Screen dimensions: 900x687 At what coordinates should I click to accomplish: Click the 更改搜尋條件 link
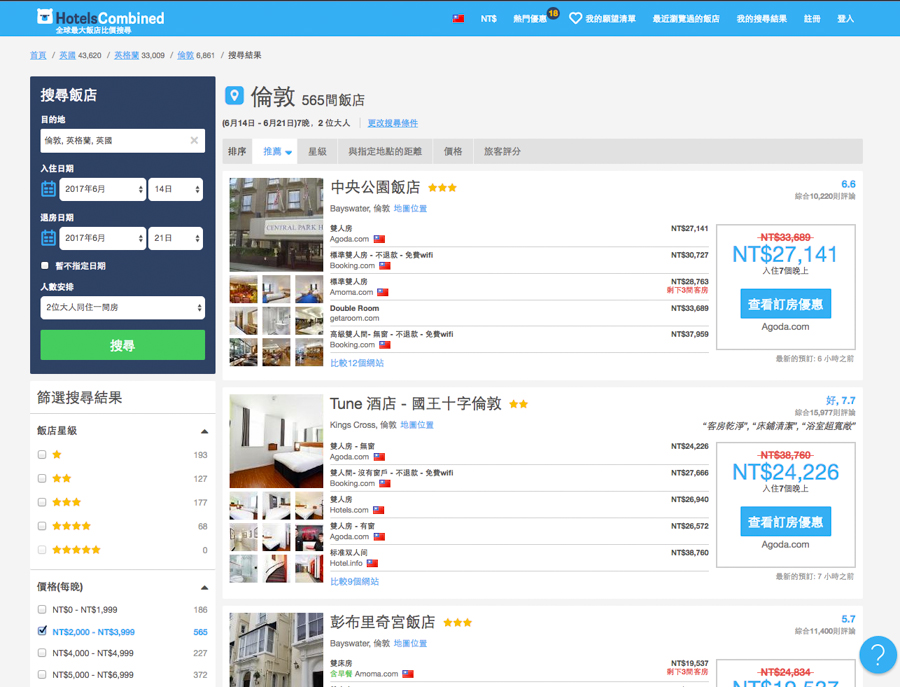pyautogui.click(x=393, y=123)
